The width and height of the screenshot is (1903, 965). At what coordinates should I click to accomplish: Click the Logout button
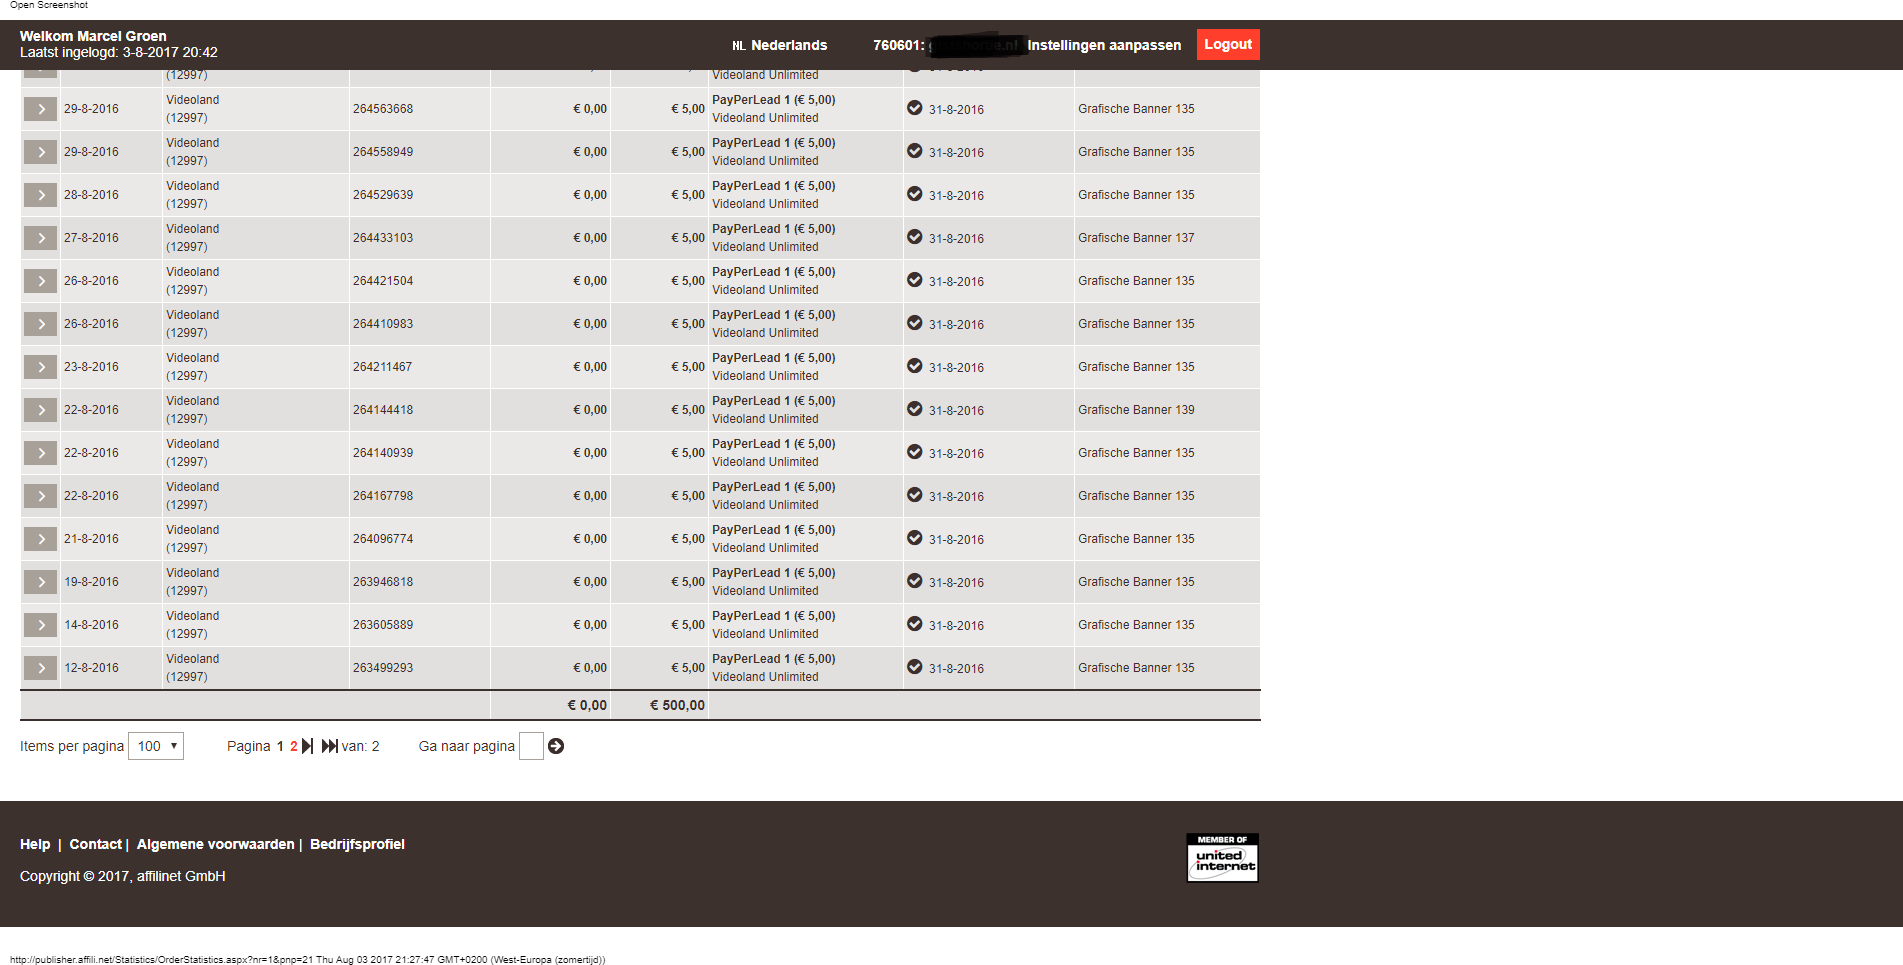click(1228, 44)
